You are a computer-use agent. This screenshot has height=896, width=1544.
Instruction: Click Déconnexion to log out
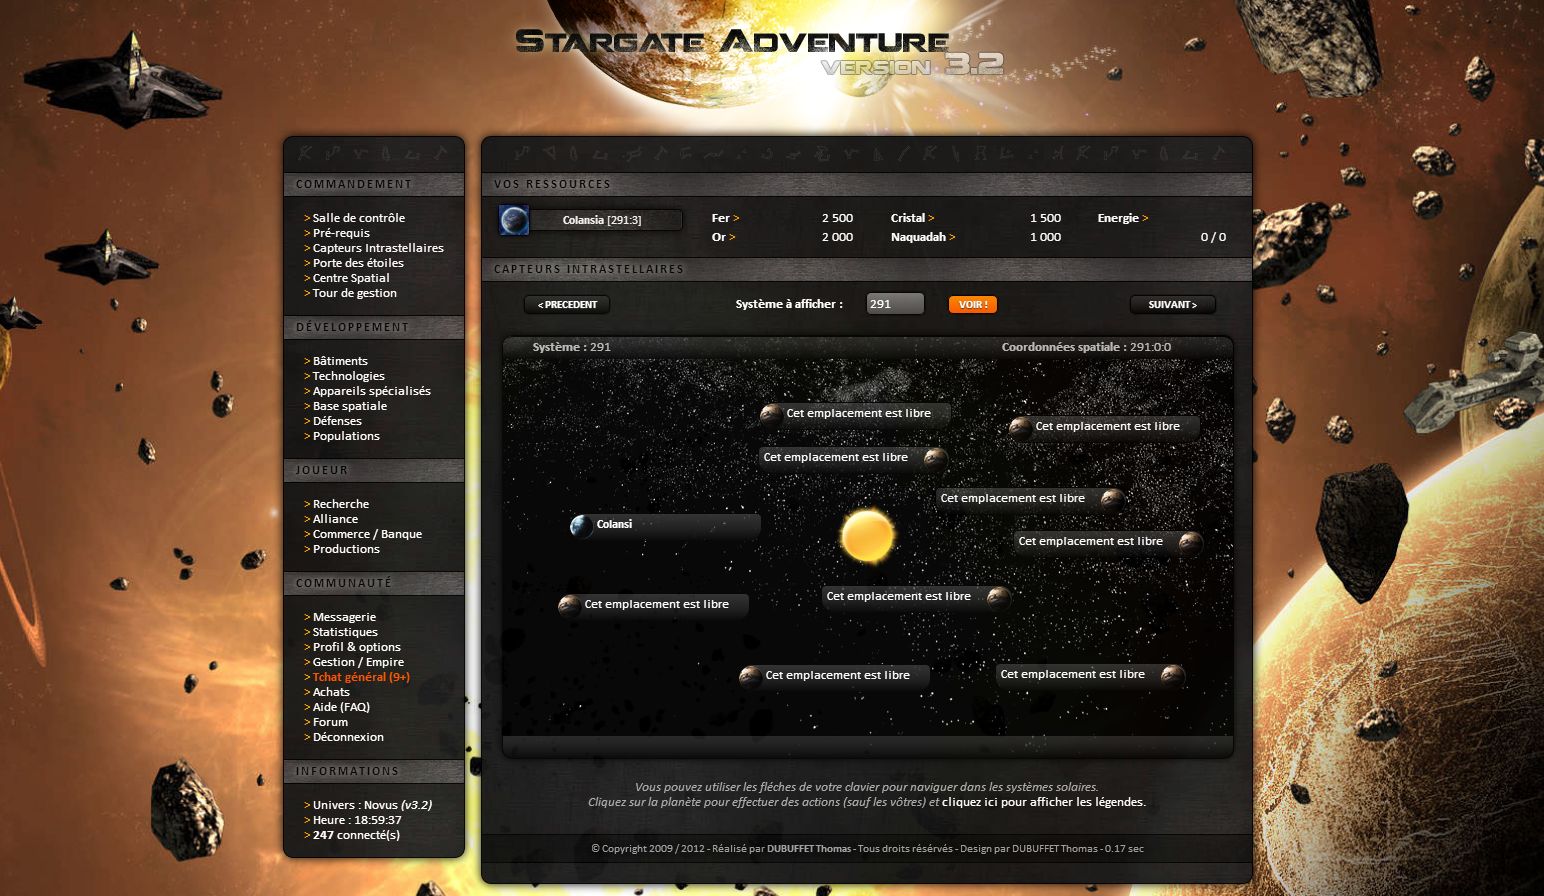pyautogui.click(x=348, y=737)
